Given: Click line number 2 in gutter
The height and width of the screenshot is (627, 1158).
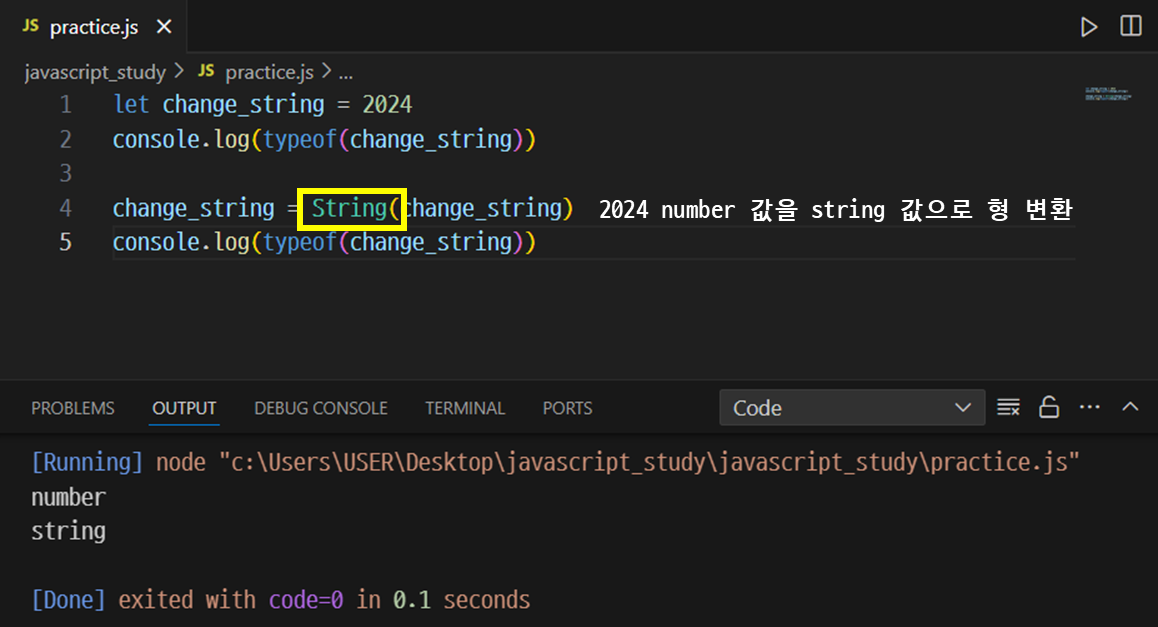Looking at the screenshot, I should 66,139.
